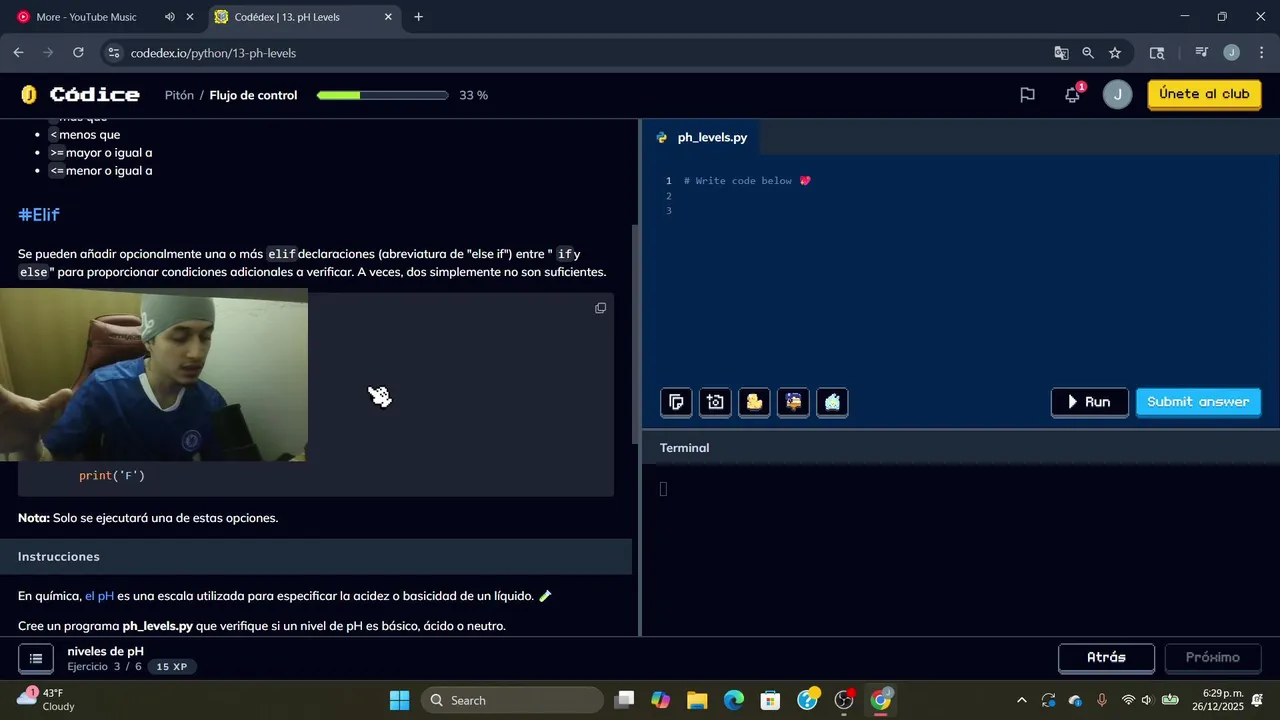Open Task View on the taskbar
Screen dimensions: 1280x720
(624, 700)
